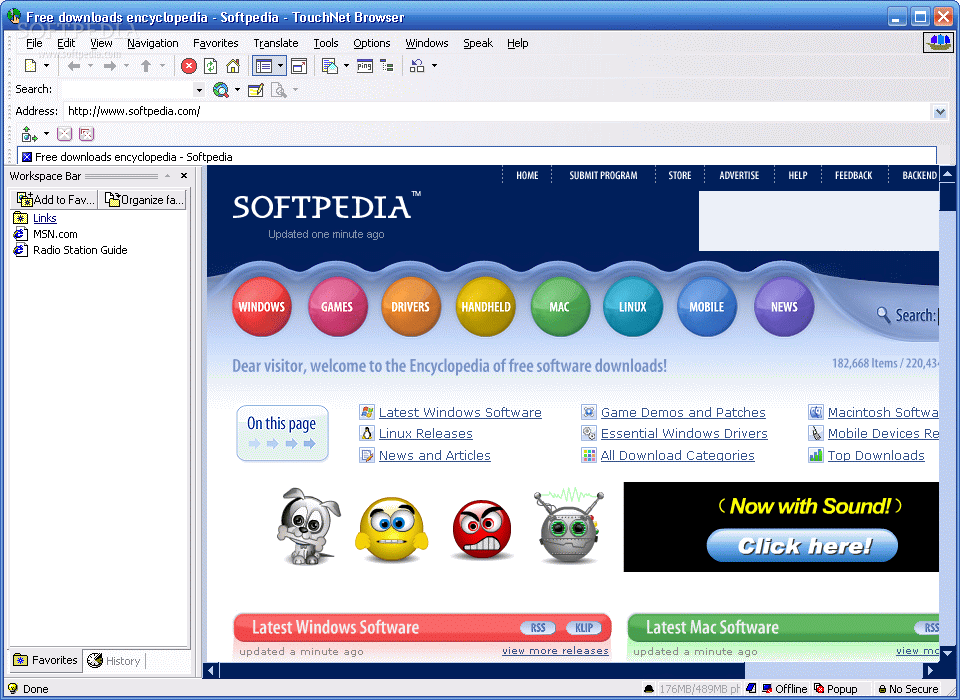Open the Radio Station Guide favorite
The width and height of the screenshot is (960, 700).
(x=80, y=250)
